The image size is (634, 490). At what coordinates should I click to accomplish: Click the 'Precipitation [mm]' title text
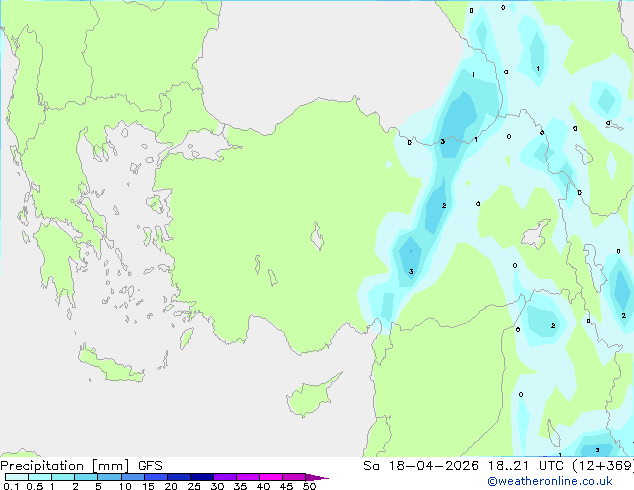click(x=65, y=466)
